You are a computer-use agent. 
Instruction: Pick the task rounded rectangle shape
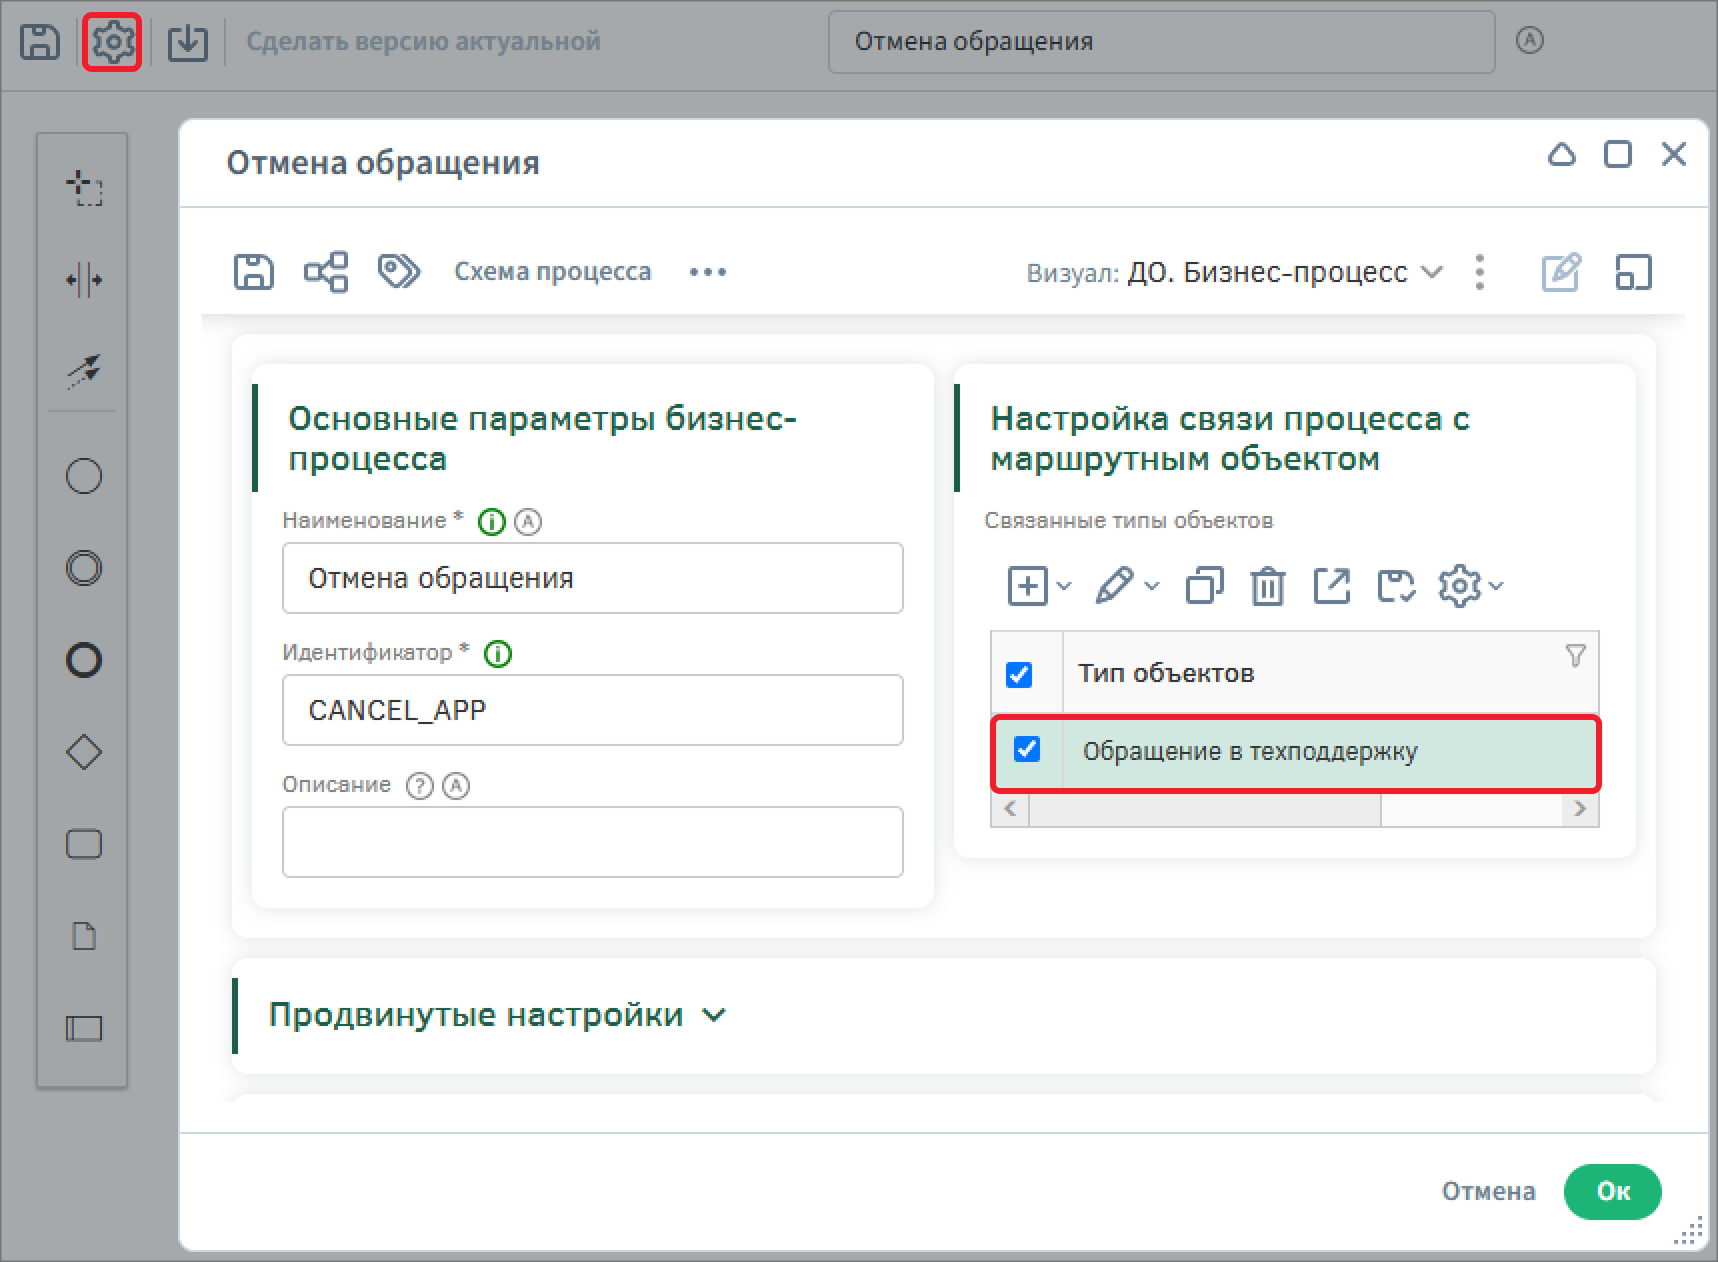click(x=84, y=844)
